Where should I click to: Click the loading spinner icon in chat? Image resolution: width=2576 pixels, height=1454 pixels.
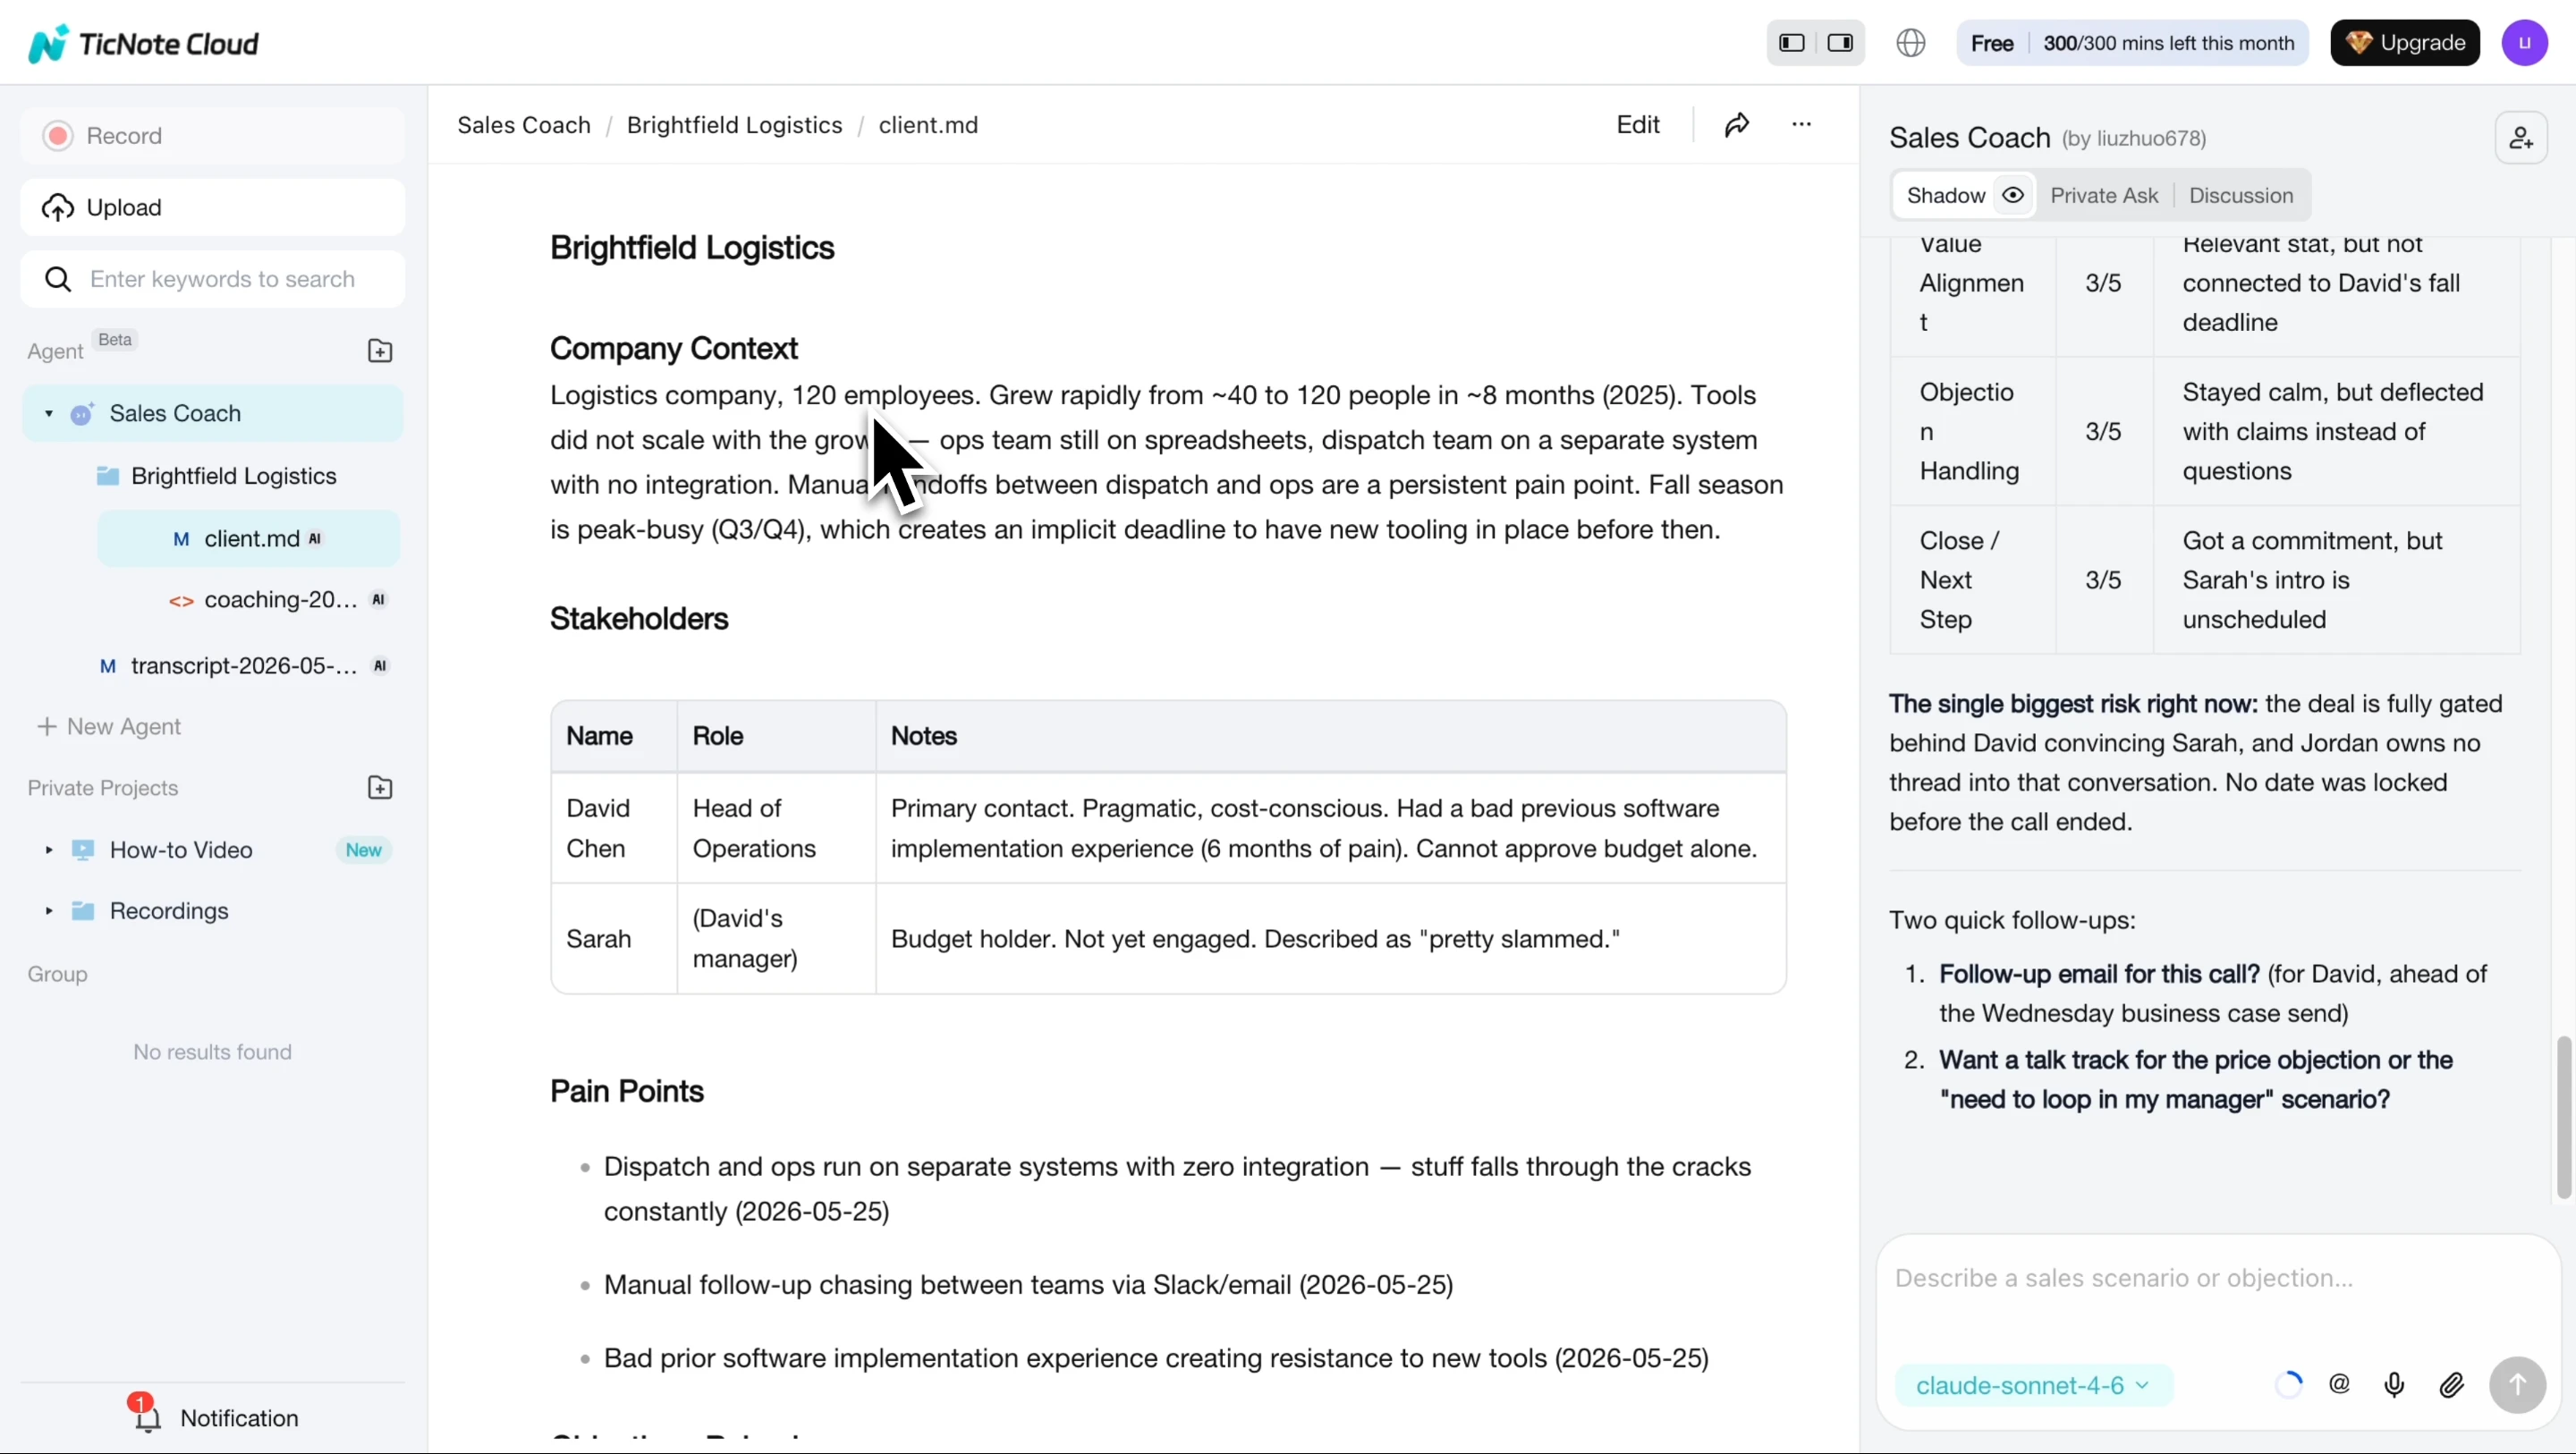coord(2288,1385)
